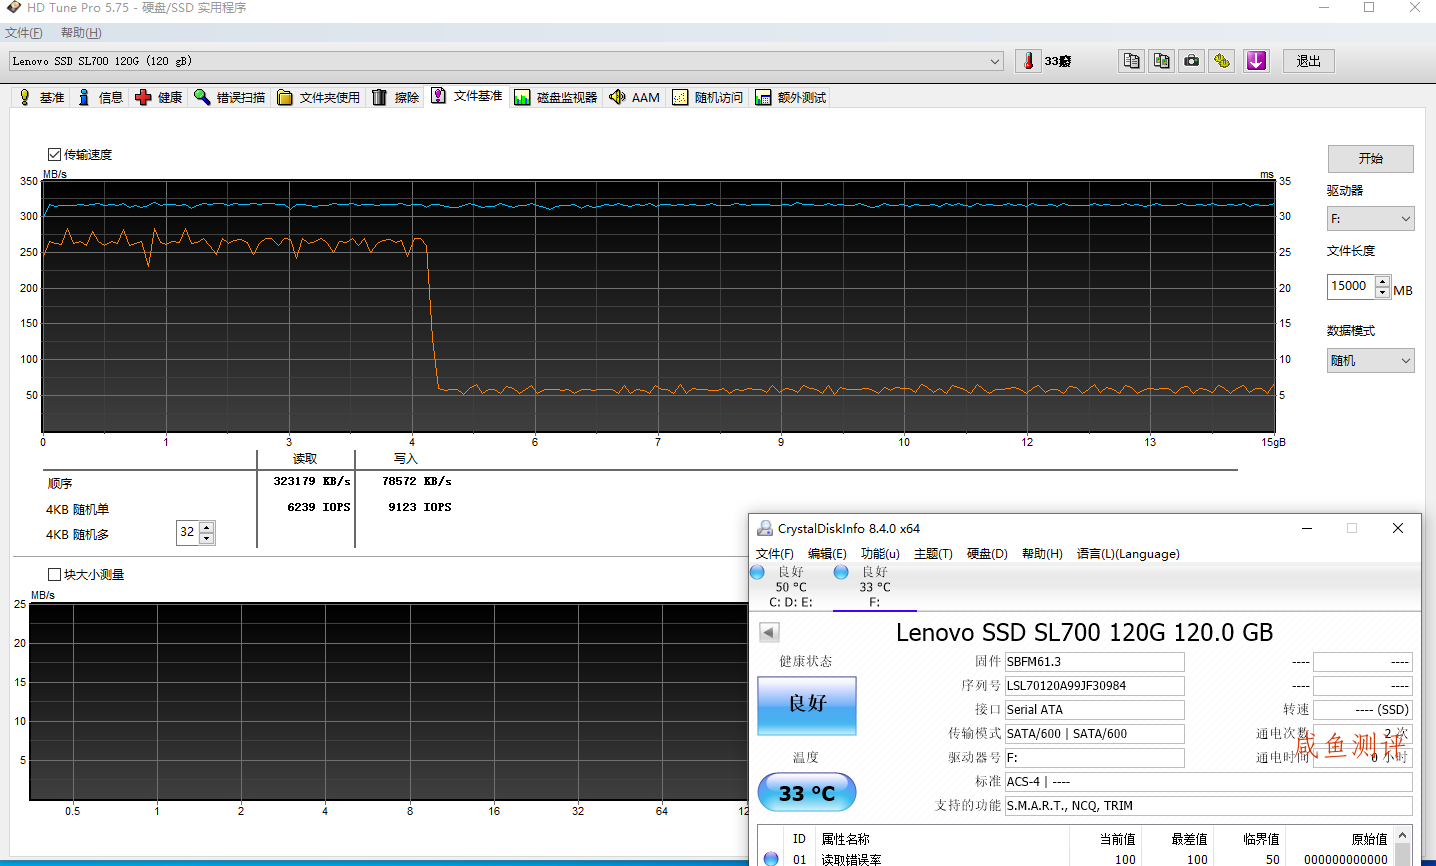1436x866 pixels.
Task: Open CrystalDiskInfo 文件(F) menu
Action: (774, 554)
